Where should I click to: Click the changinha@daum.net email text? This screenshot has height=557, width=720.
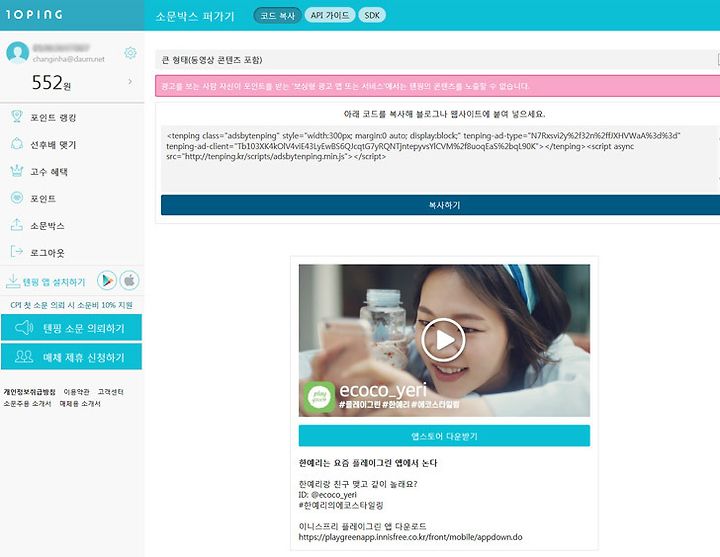click(68, 59)
